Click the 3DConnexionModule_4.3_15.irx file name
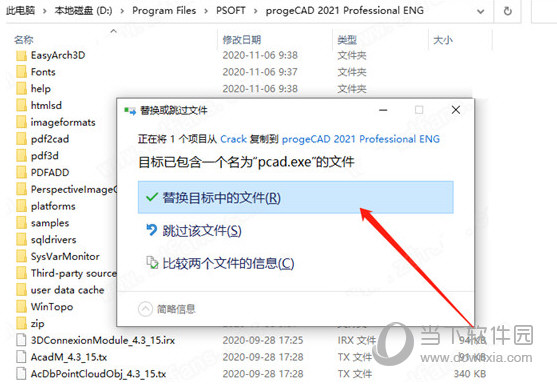557x387 pixels. (x=103, y=340)
